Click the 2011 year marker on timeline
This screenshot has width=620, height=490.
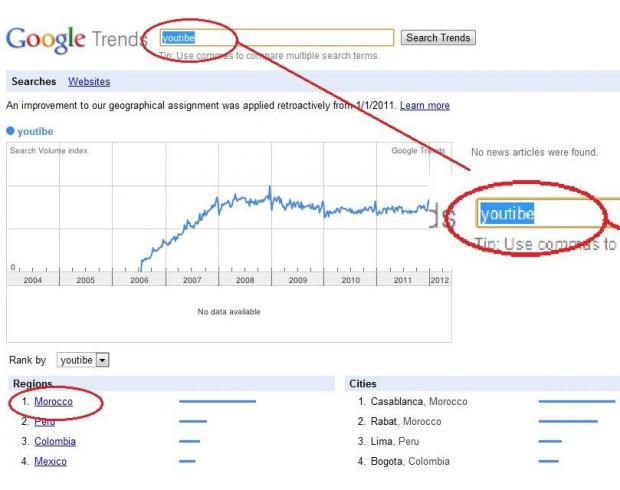[x=403, y=280]
